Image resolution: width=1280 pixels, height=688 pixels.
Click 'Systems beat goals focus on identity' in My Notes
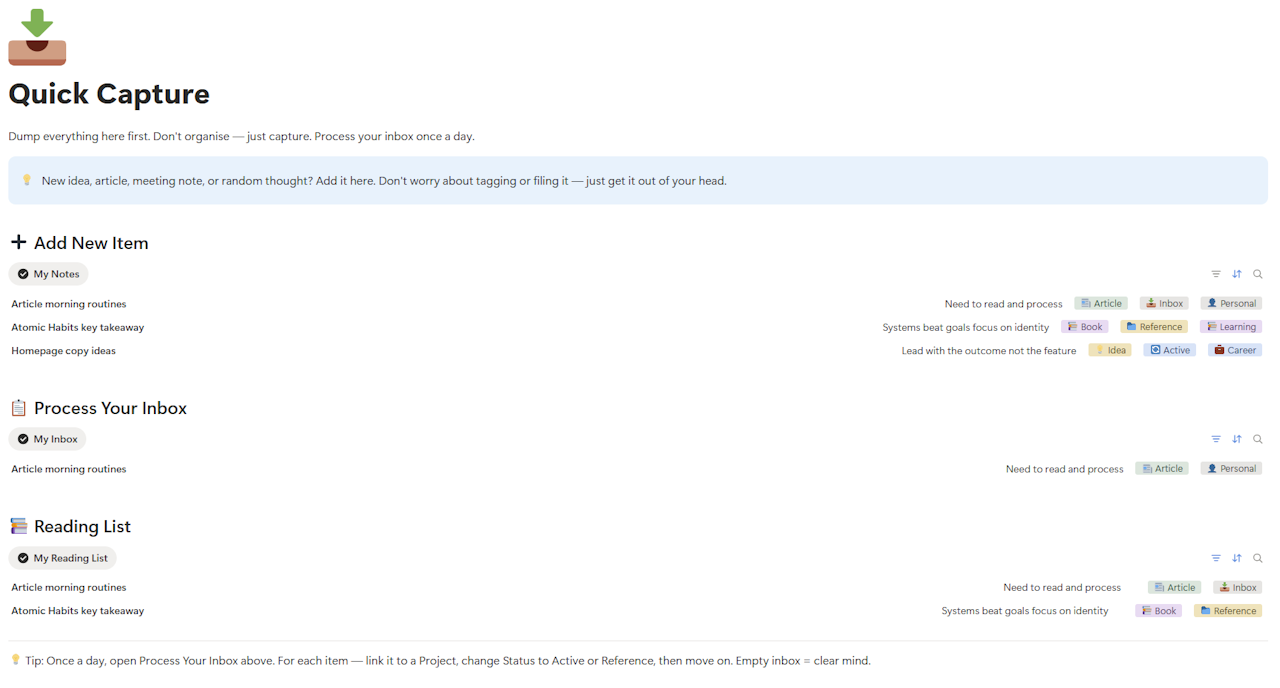point(966,327)
